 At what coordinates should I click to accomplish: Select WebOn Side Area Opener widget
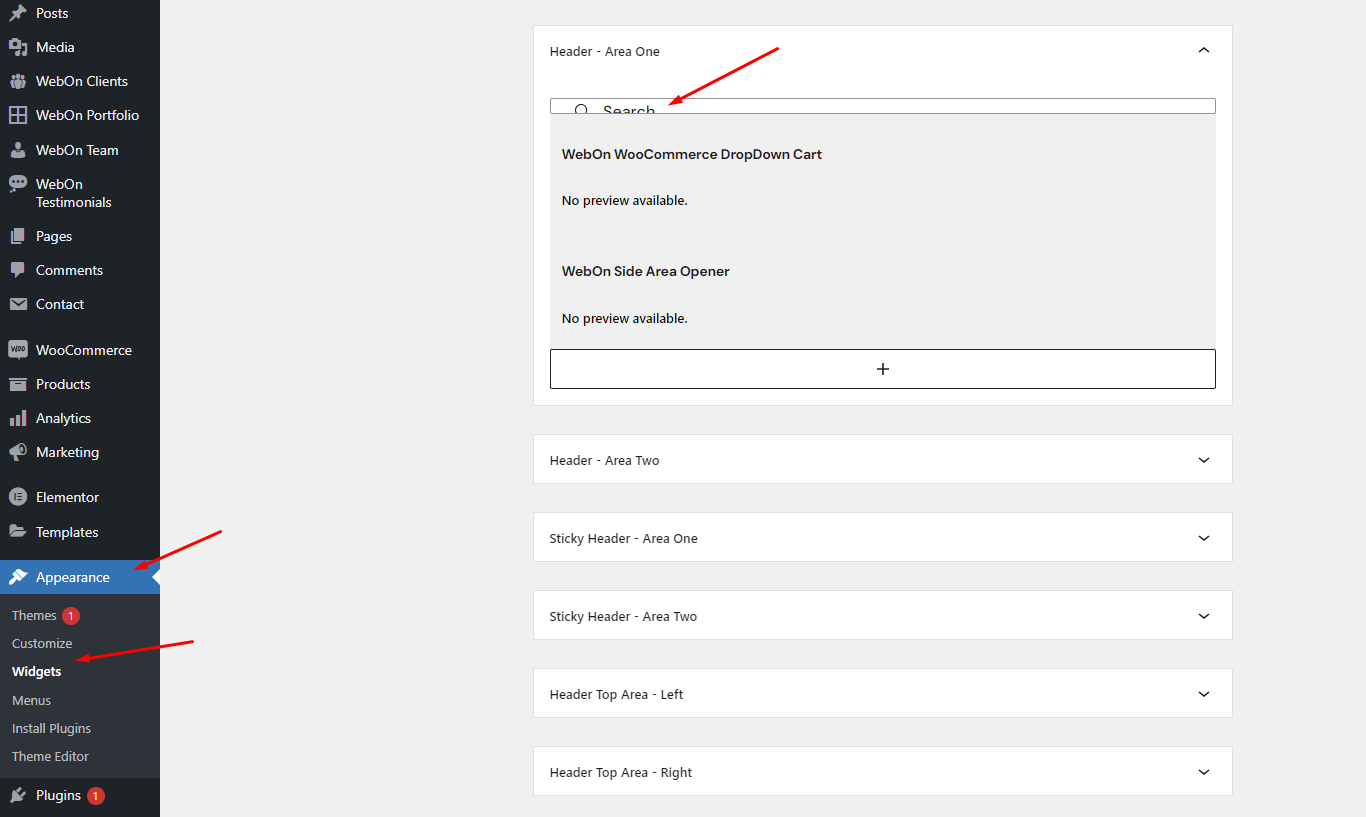click(646, 271)
